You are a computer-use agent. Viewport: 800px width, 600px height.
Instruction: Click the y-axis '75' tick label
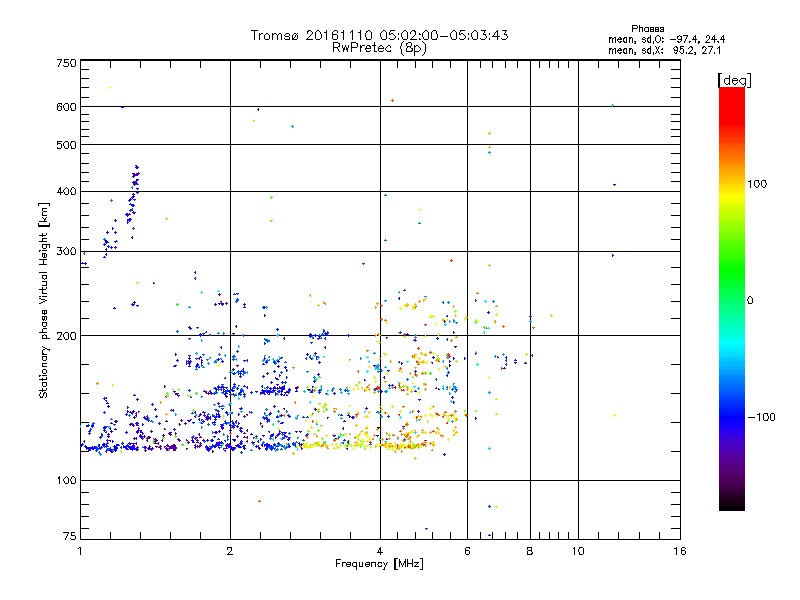pyautogui.click(x=70, y=536)
